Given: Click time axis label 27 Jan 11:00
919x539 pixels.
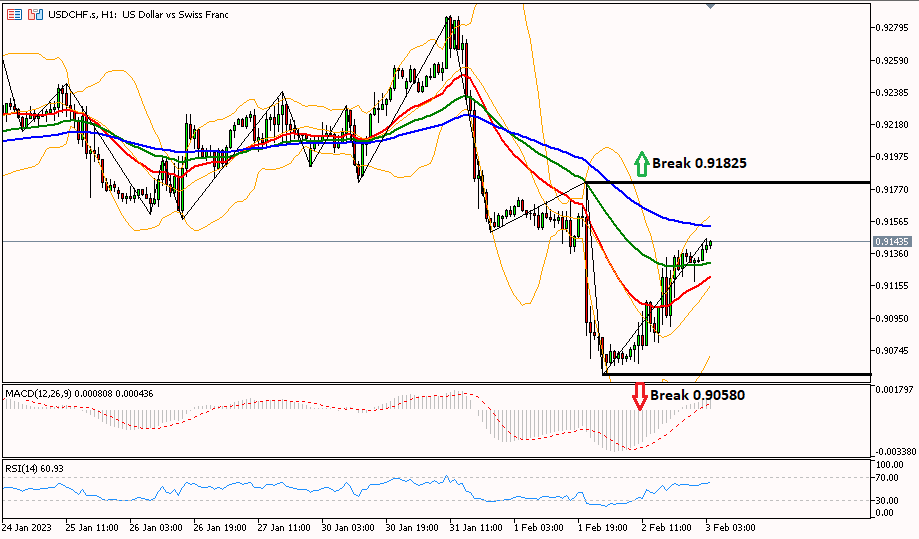Looking at the screenshot, I should tap(284, 527).
